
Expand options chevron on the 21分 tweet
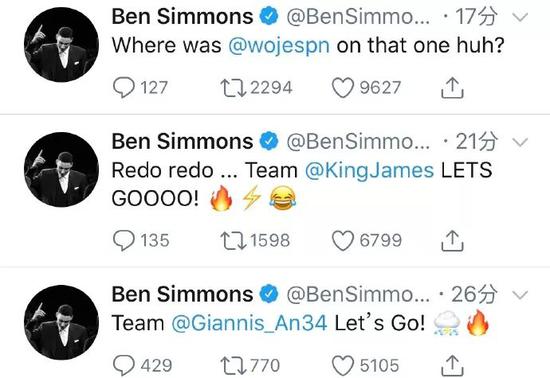(520, 142)
